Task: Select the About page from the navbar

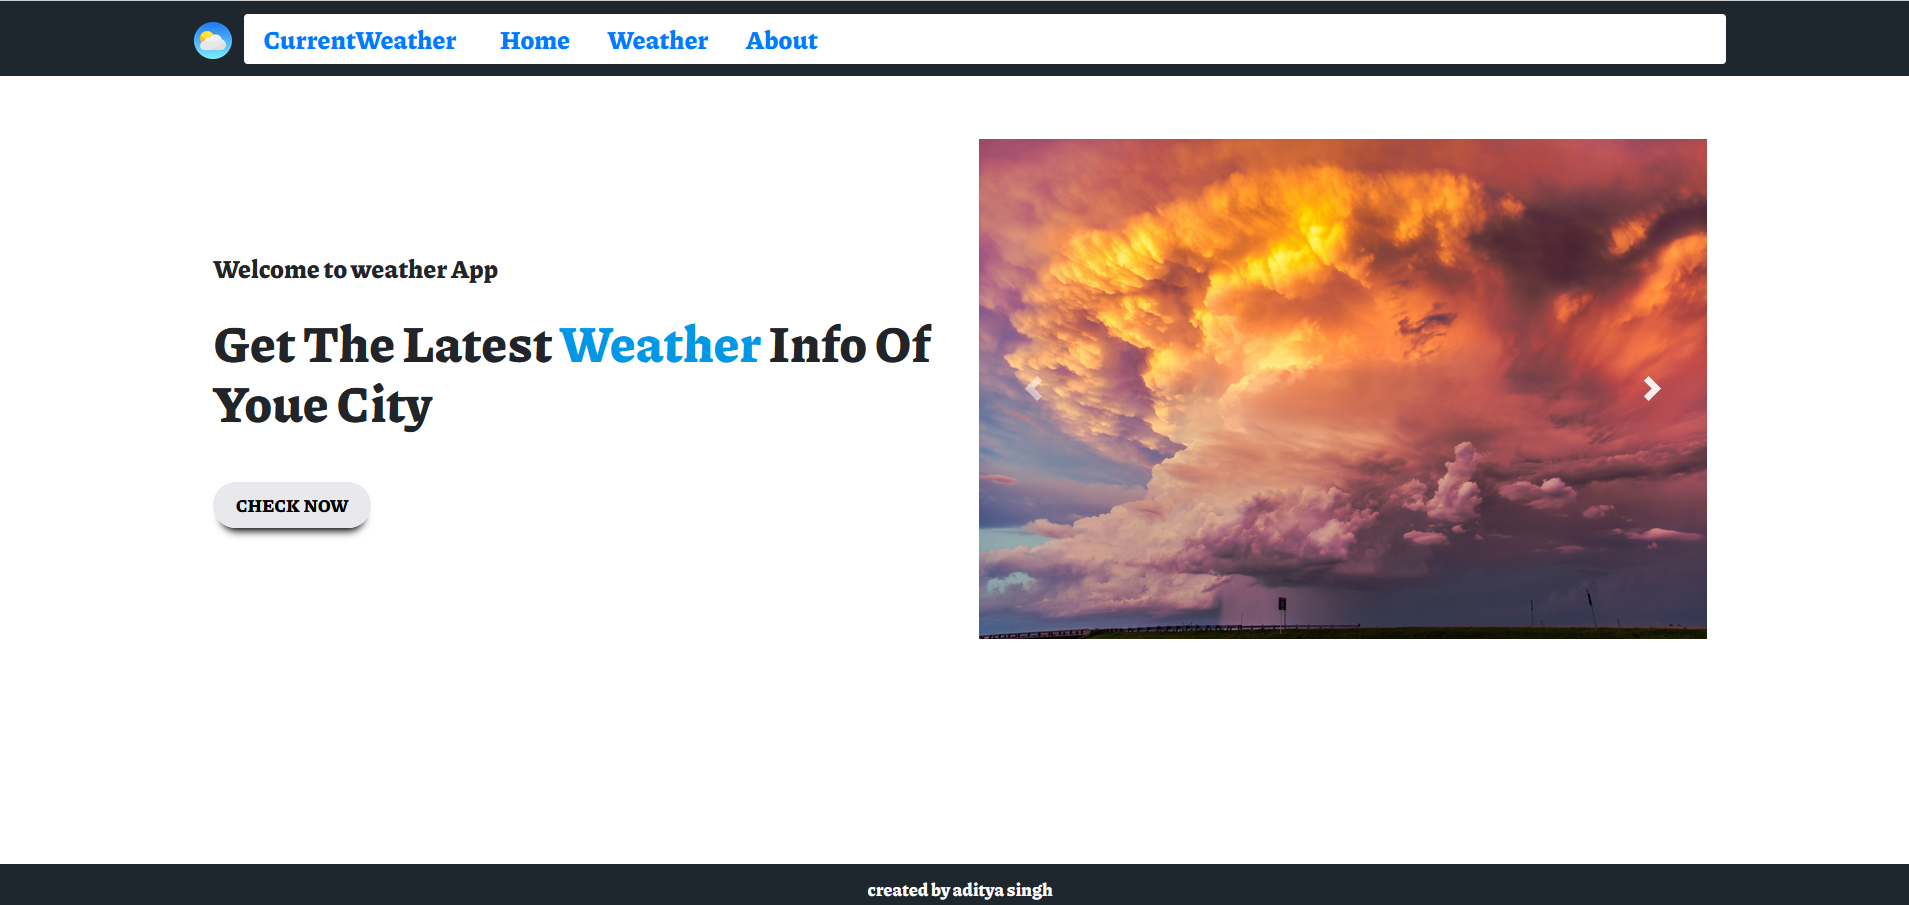Action: [781, 40]
